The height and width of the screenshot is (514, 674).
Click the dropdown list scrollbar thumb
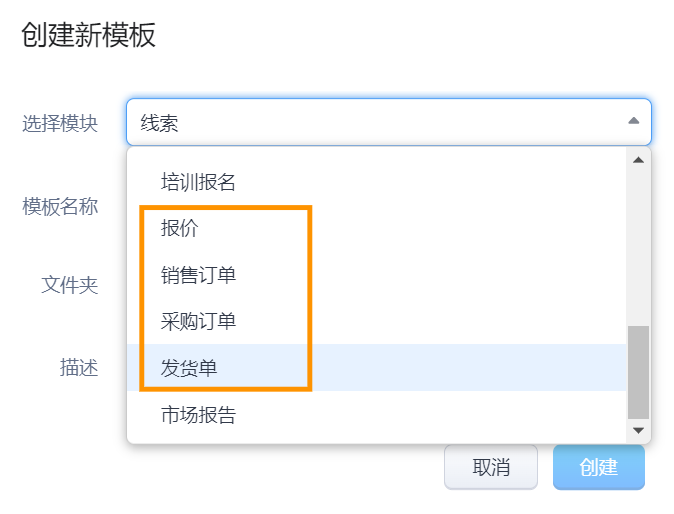point(638,372)
